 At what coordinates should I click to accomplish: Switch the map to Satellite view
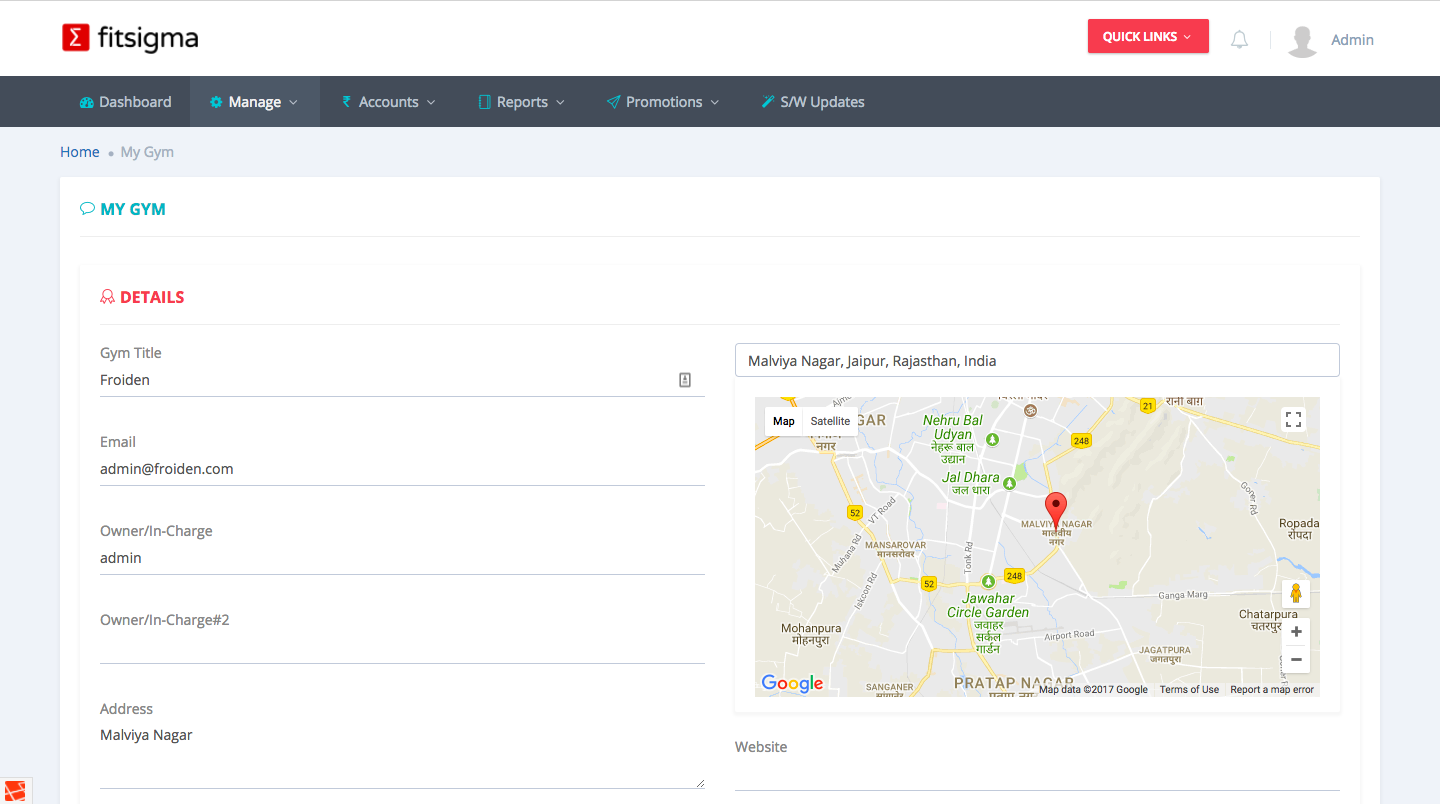830,421
